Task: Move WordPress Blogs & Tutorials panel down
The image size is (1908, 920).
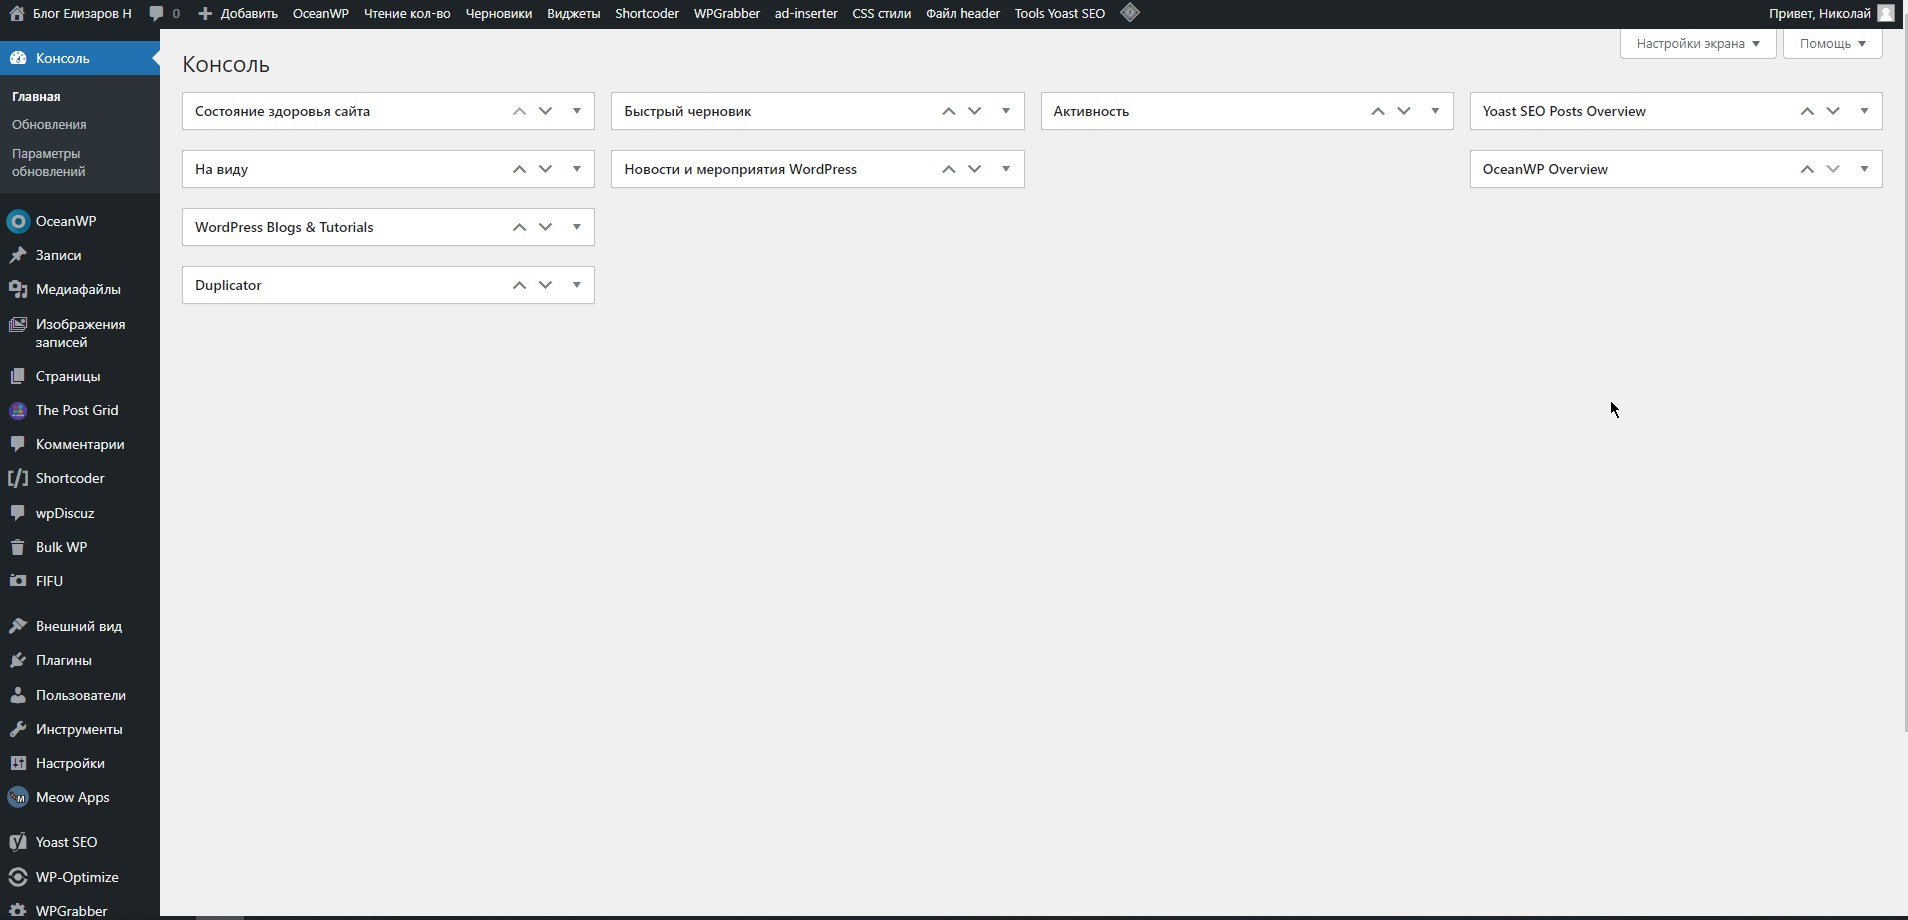Action: coord(546,227)
